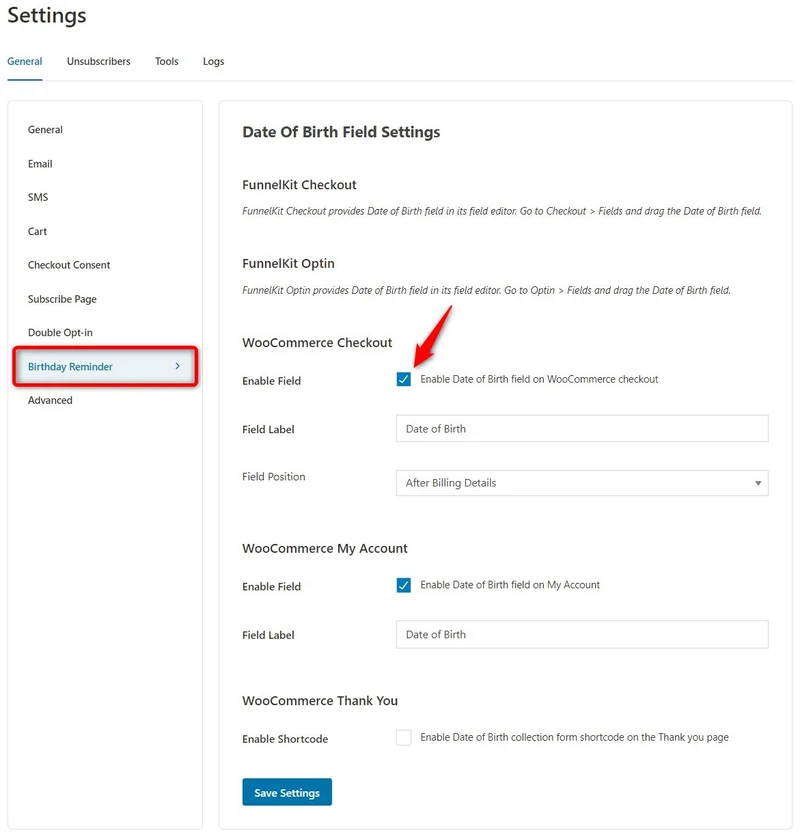Click the Settings page title
Screen dimensions: 800x835
[x=47, y=15]
